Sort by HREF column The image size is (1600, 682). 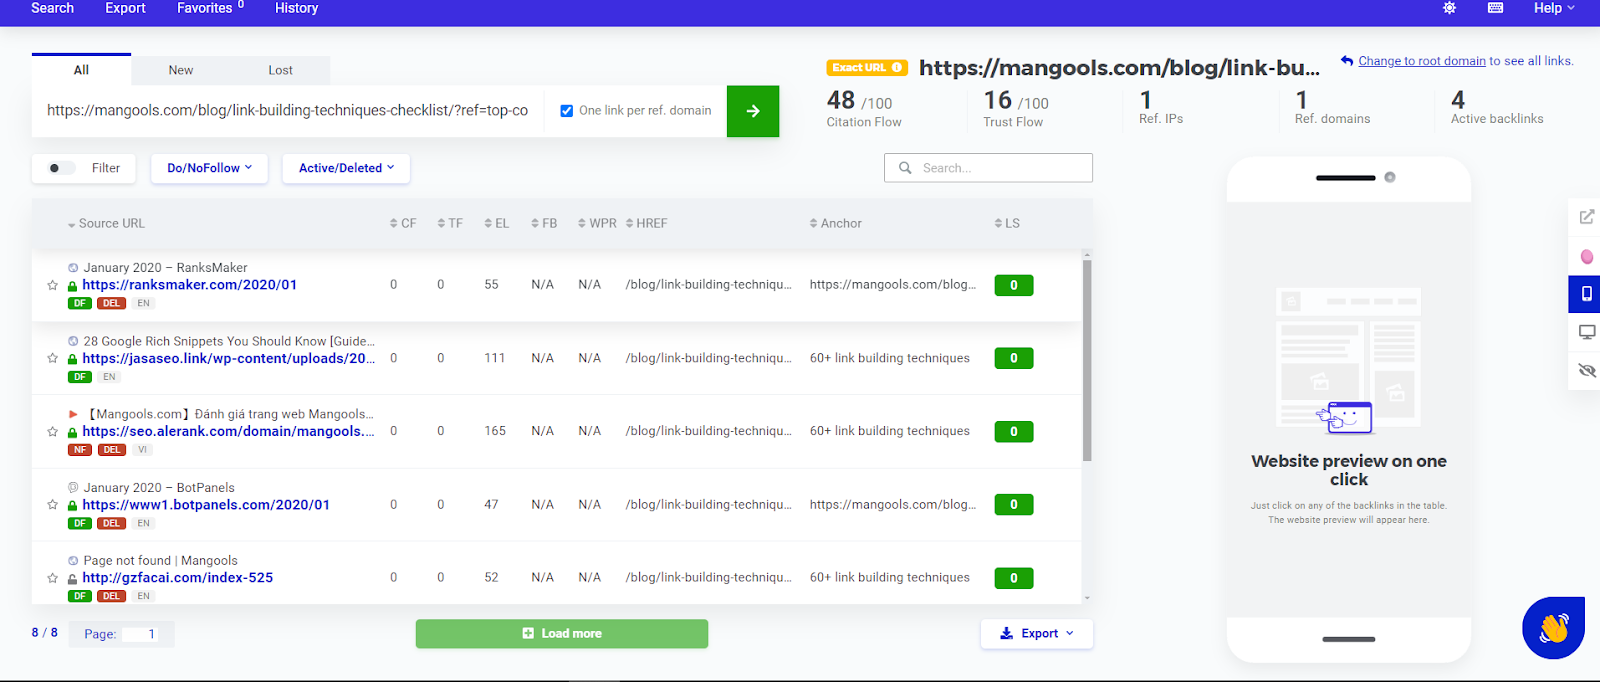(646, 224)
